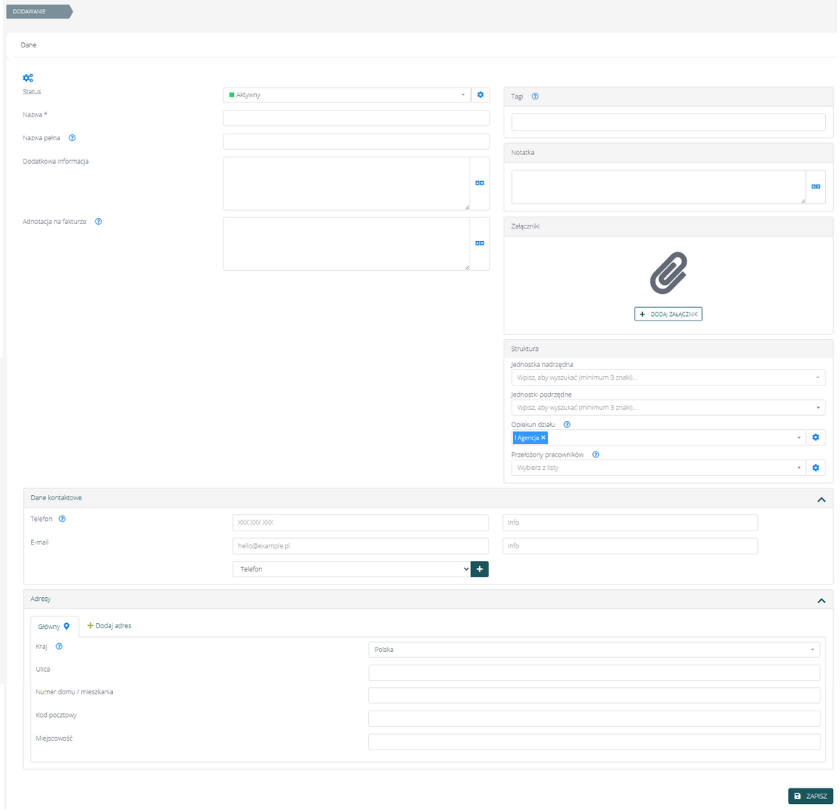Click the translation icon beside Adnotacja na fakturze textarea

click(479, 243)
